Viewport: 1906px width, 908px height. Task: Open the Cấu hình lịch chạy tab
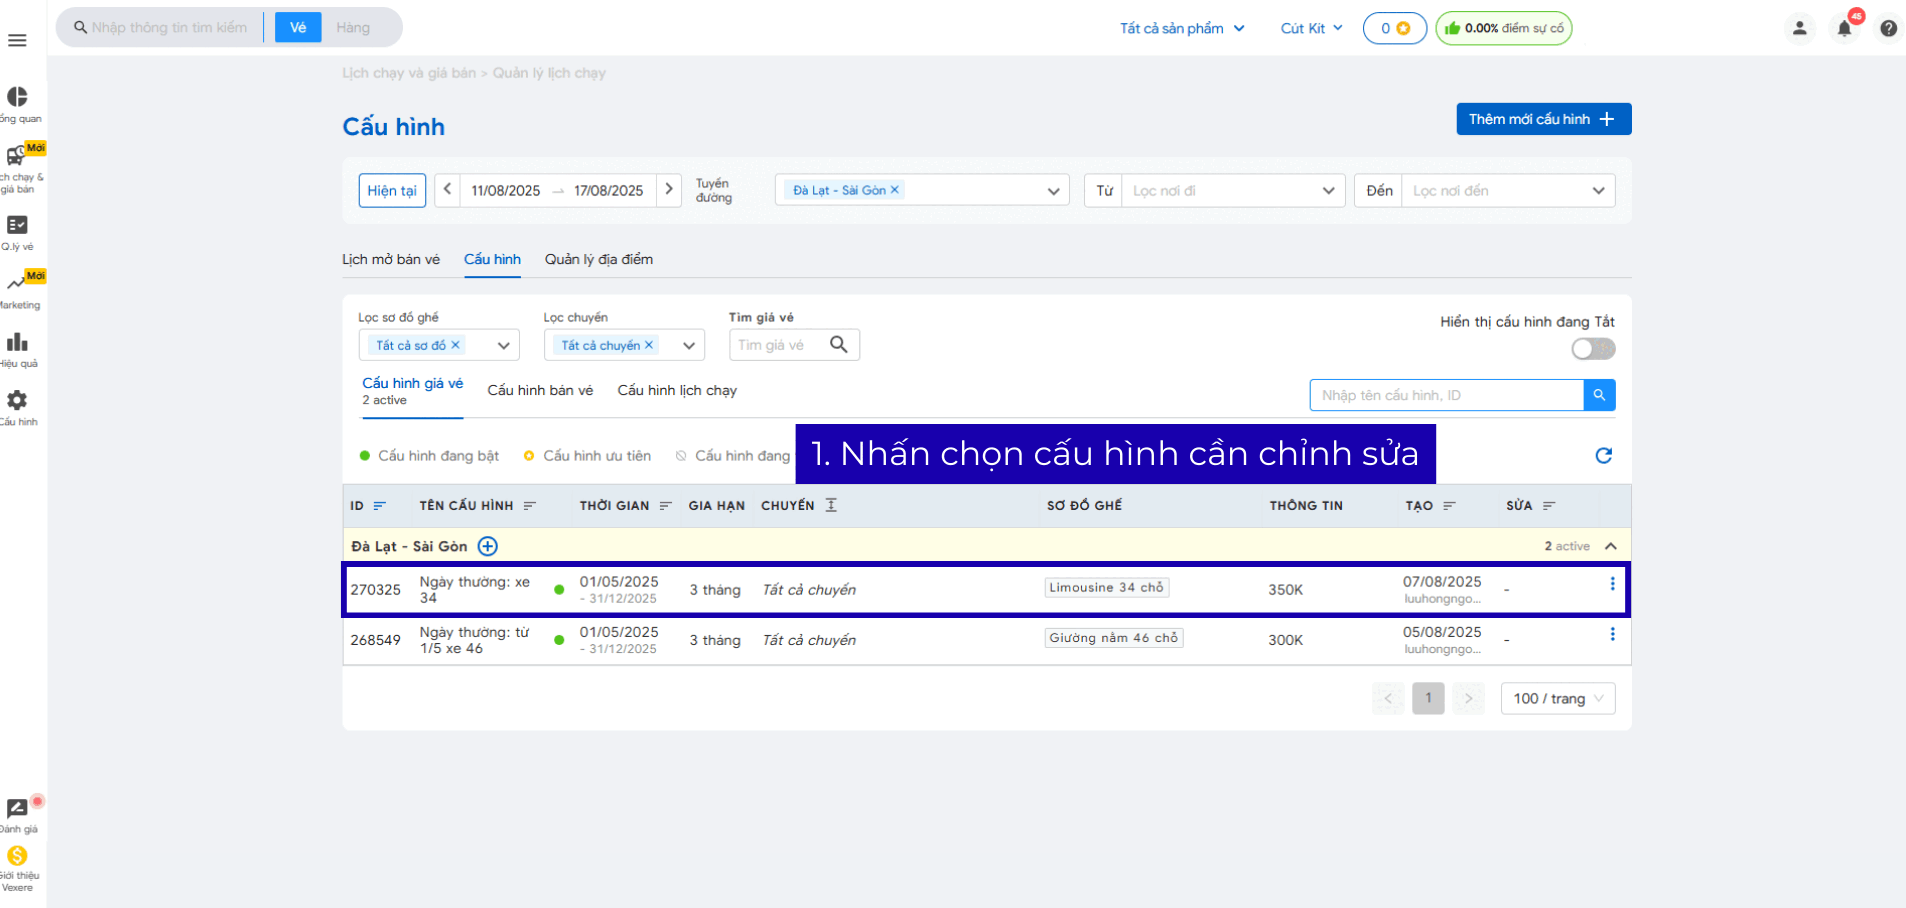pos(676,390)
